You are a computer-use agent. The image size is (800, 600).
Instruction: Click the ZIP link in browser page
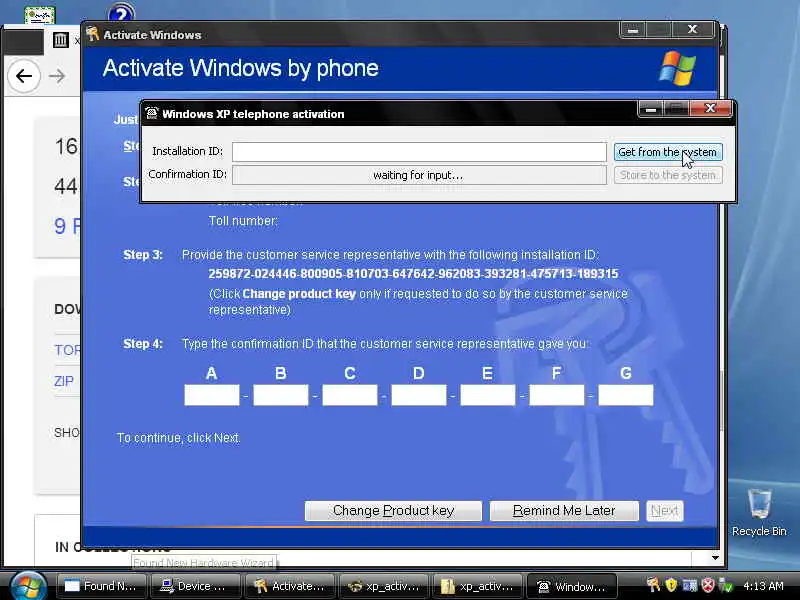point(64,381)
